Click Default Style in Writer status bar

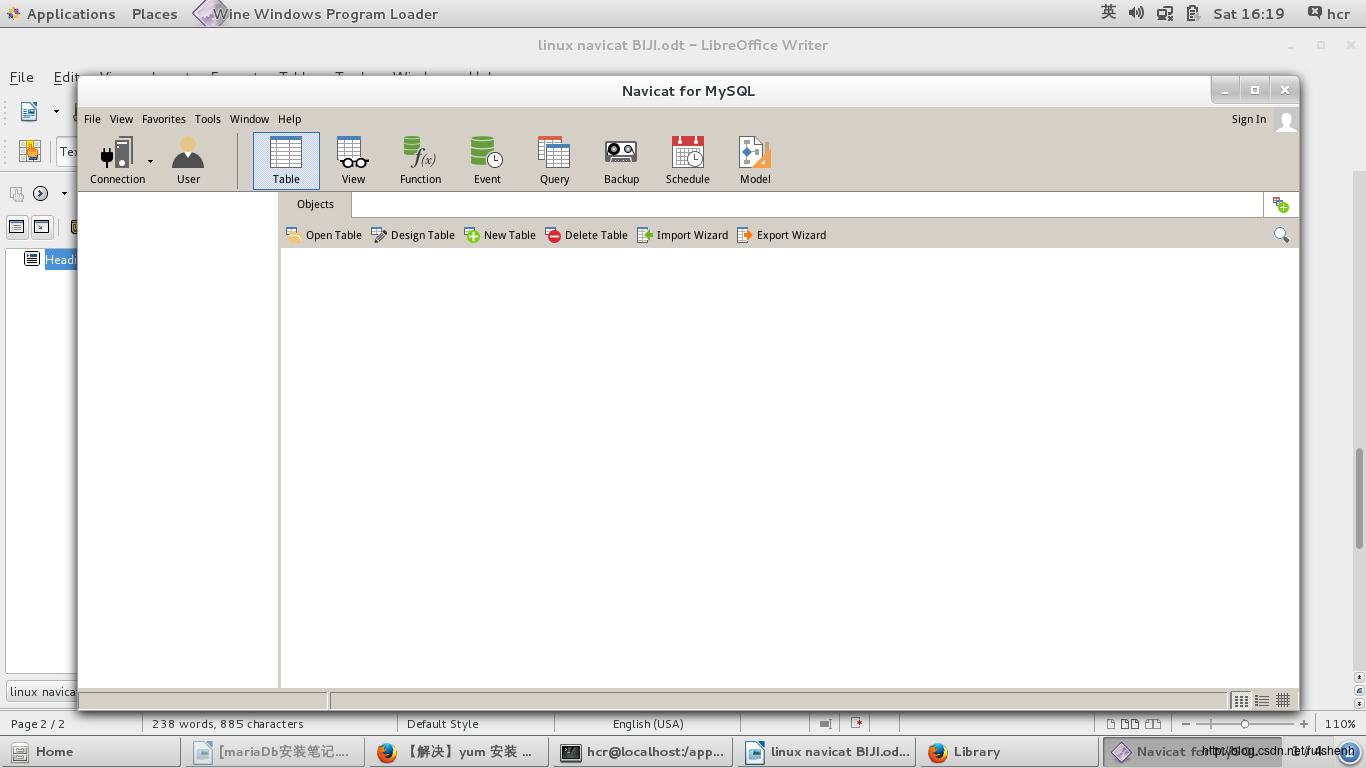(443, 724)
